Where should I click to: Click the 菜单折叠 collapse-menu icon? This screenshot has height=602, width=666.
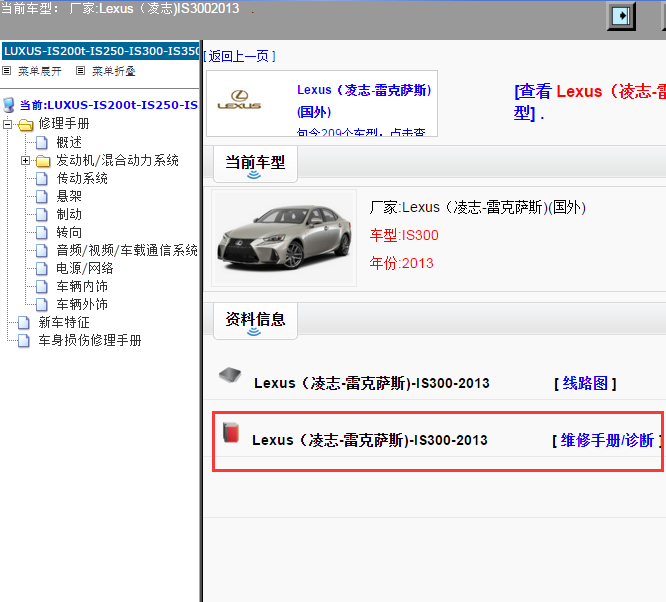click(80, 71)
